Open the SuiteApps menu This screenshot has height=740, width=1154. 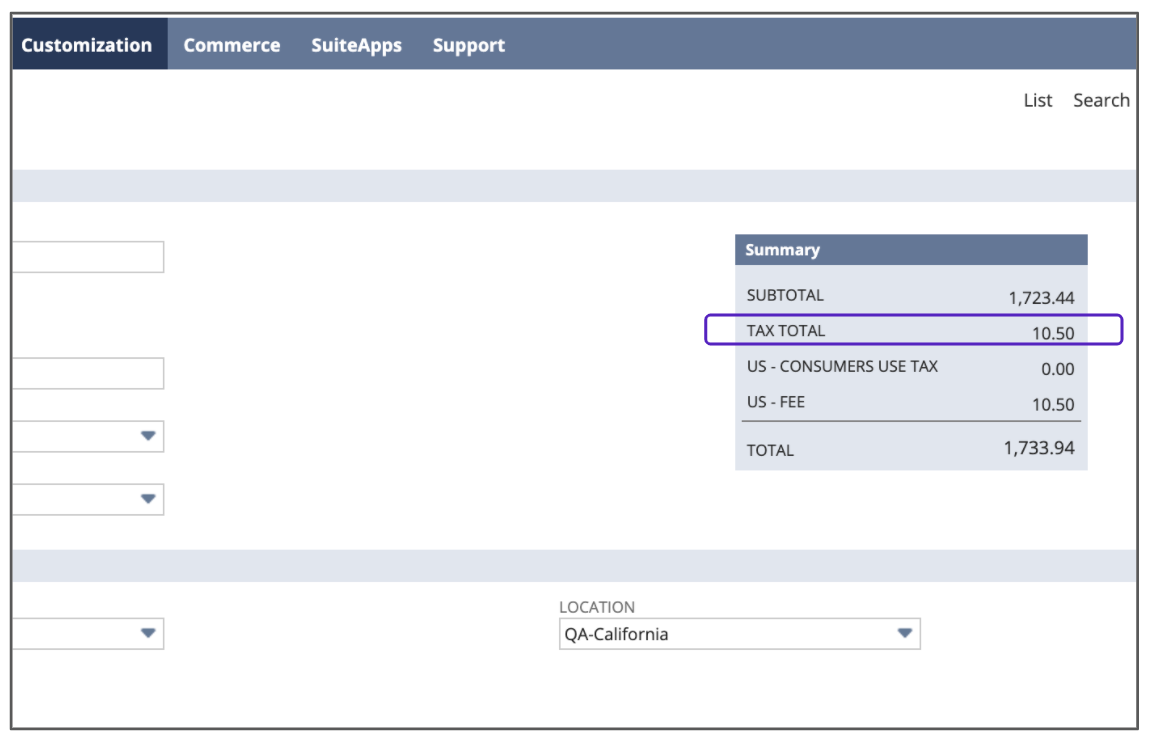[356, 45]
